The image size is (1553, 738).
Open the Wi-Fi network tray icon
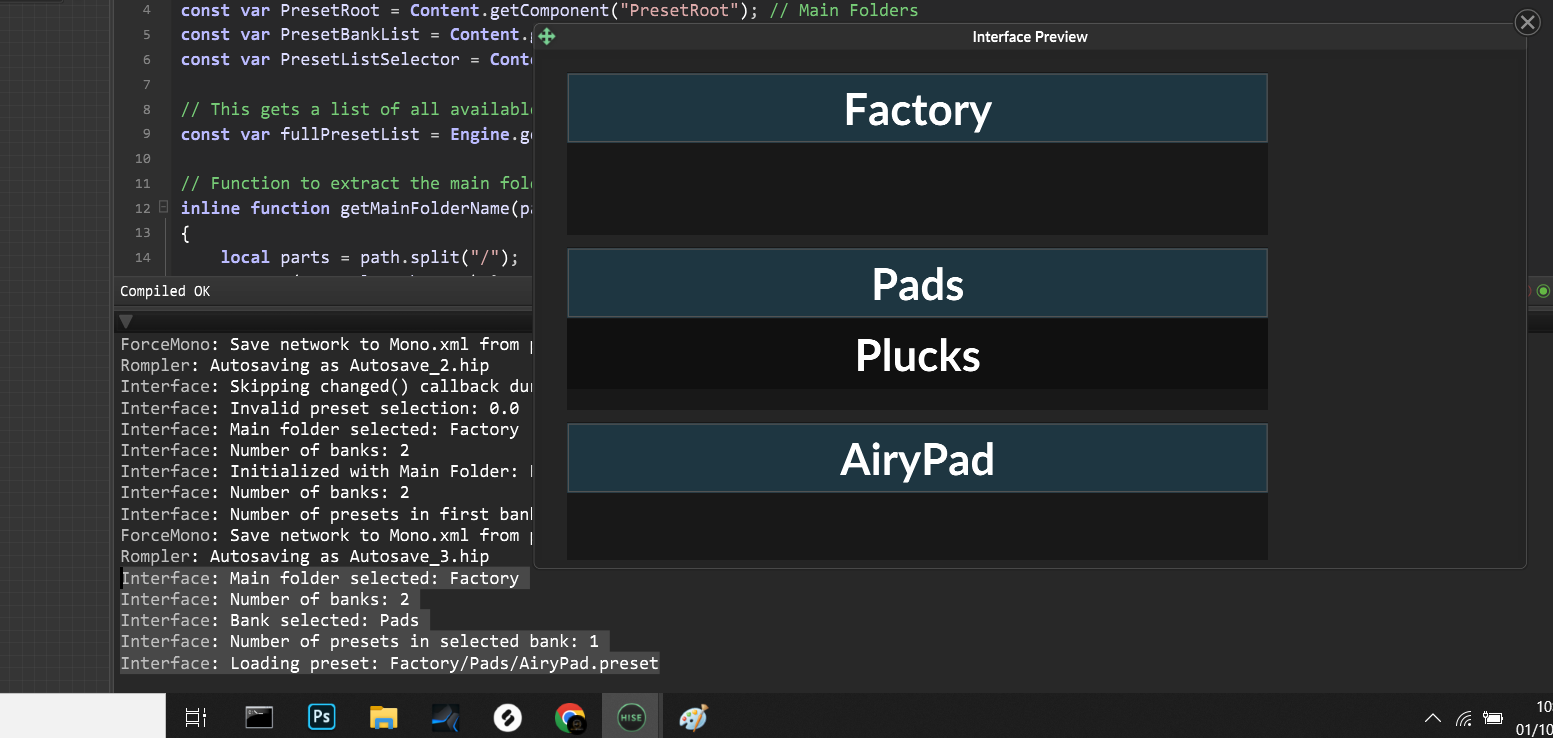click(1464, 717)
